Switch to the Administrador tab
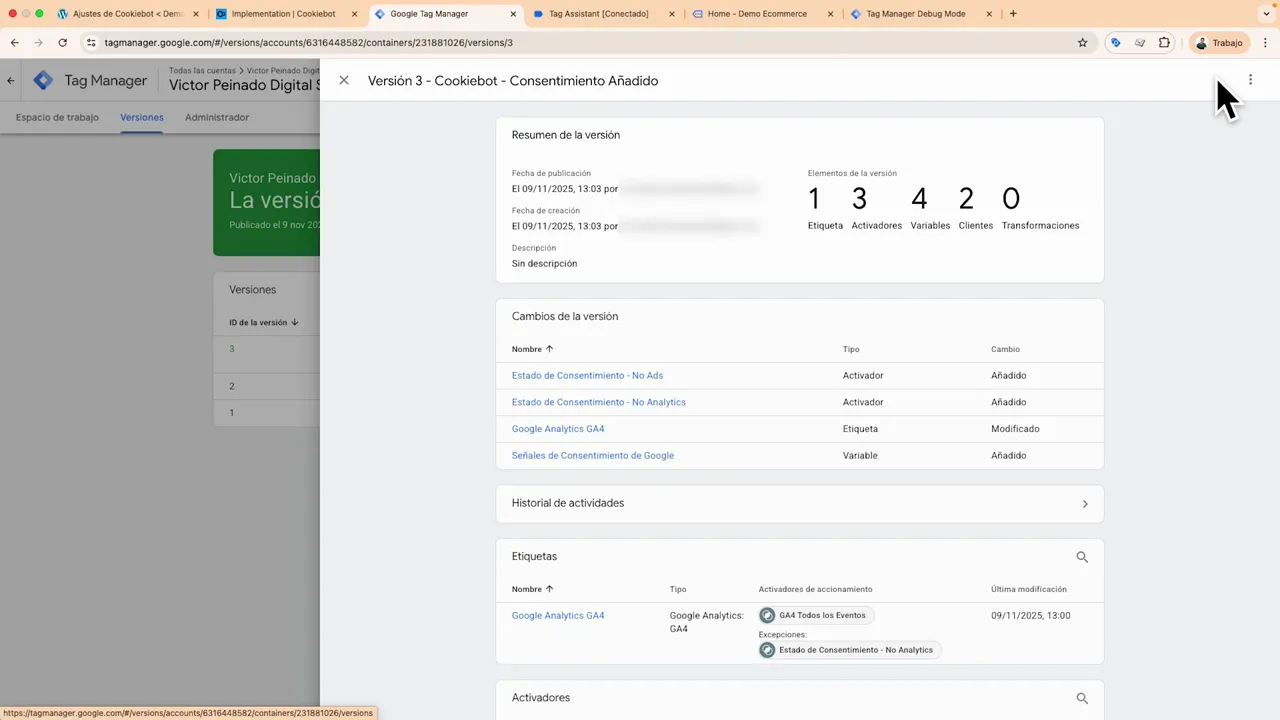 216,117
